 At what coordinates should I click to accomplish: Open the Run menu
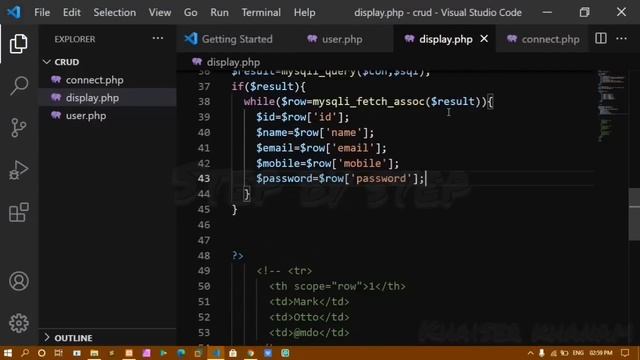pyautogui.click(x=219, y=12)
